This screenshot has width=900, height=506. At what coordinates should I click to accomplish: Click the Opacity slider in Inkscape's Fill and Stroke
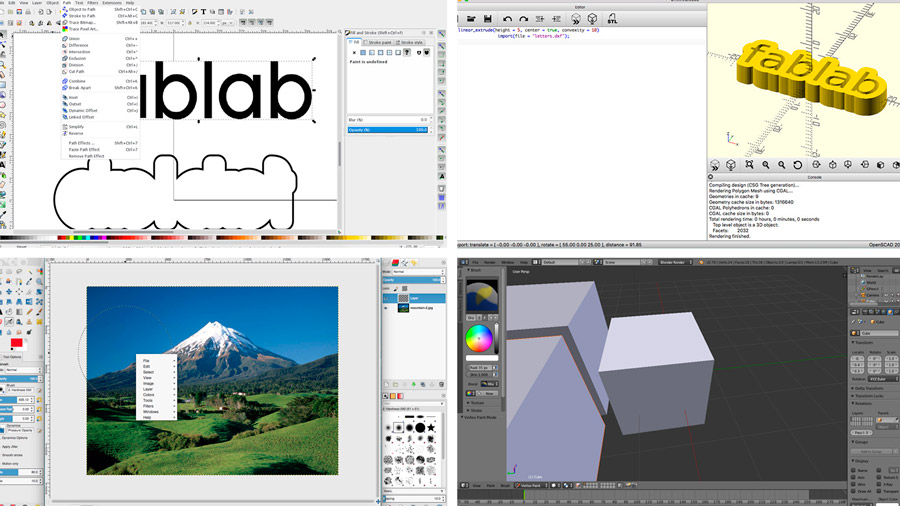click(x=388, y=130)
